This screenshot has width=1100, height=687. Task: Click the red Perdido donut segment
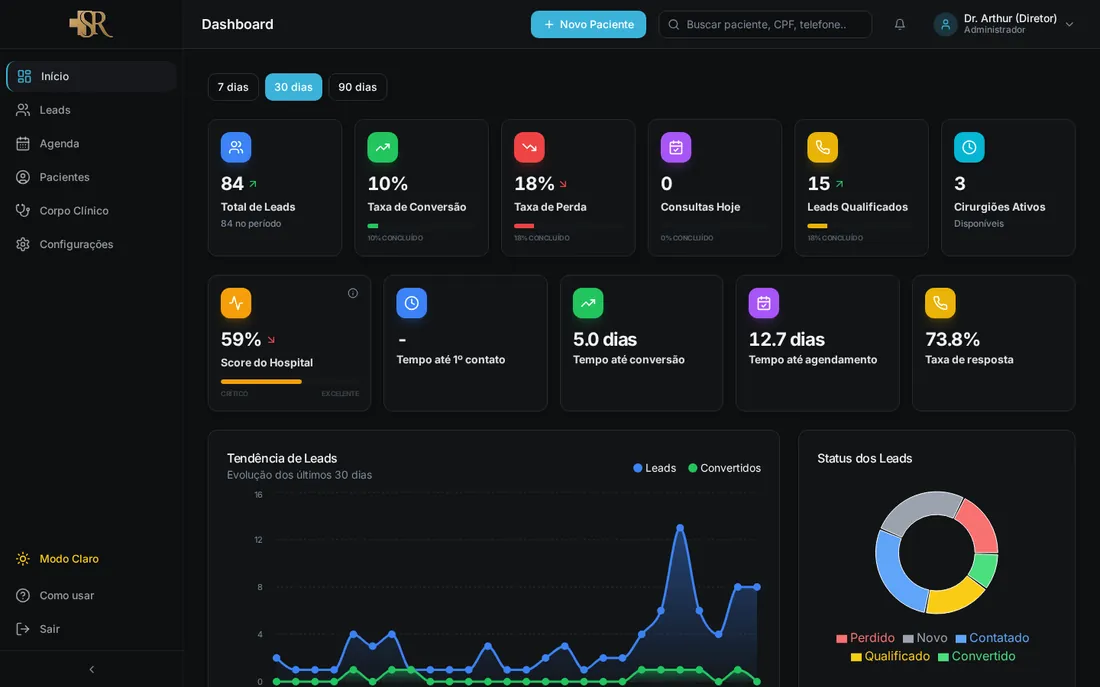(981, 526)
